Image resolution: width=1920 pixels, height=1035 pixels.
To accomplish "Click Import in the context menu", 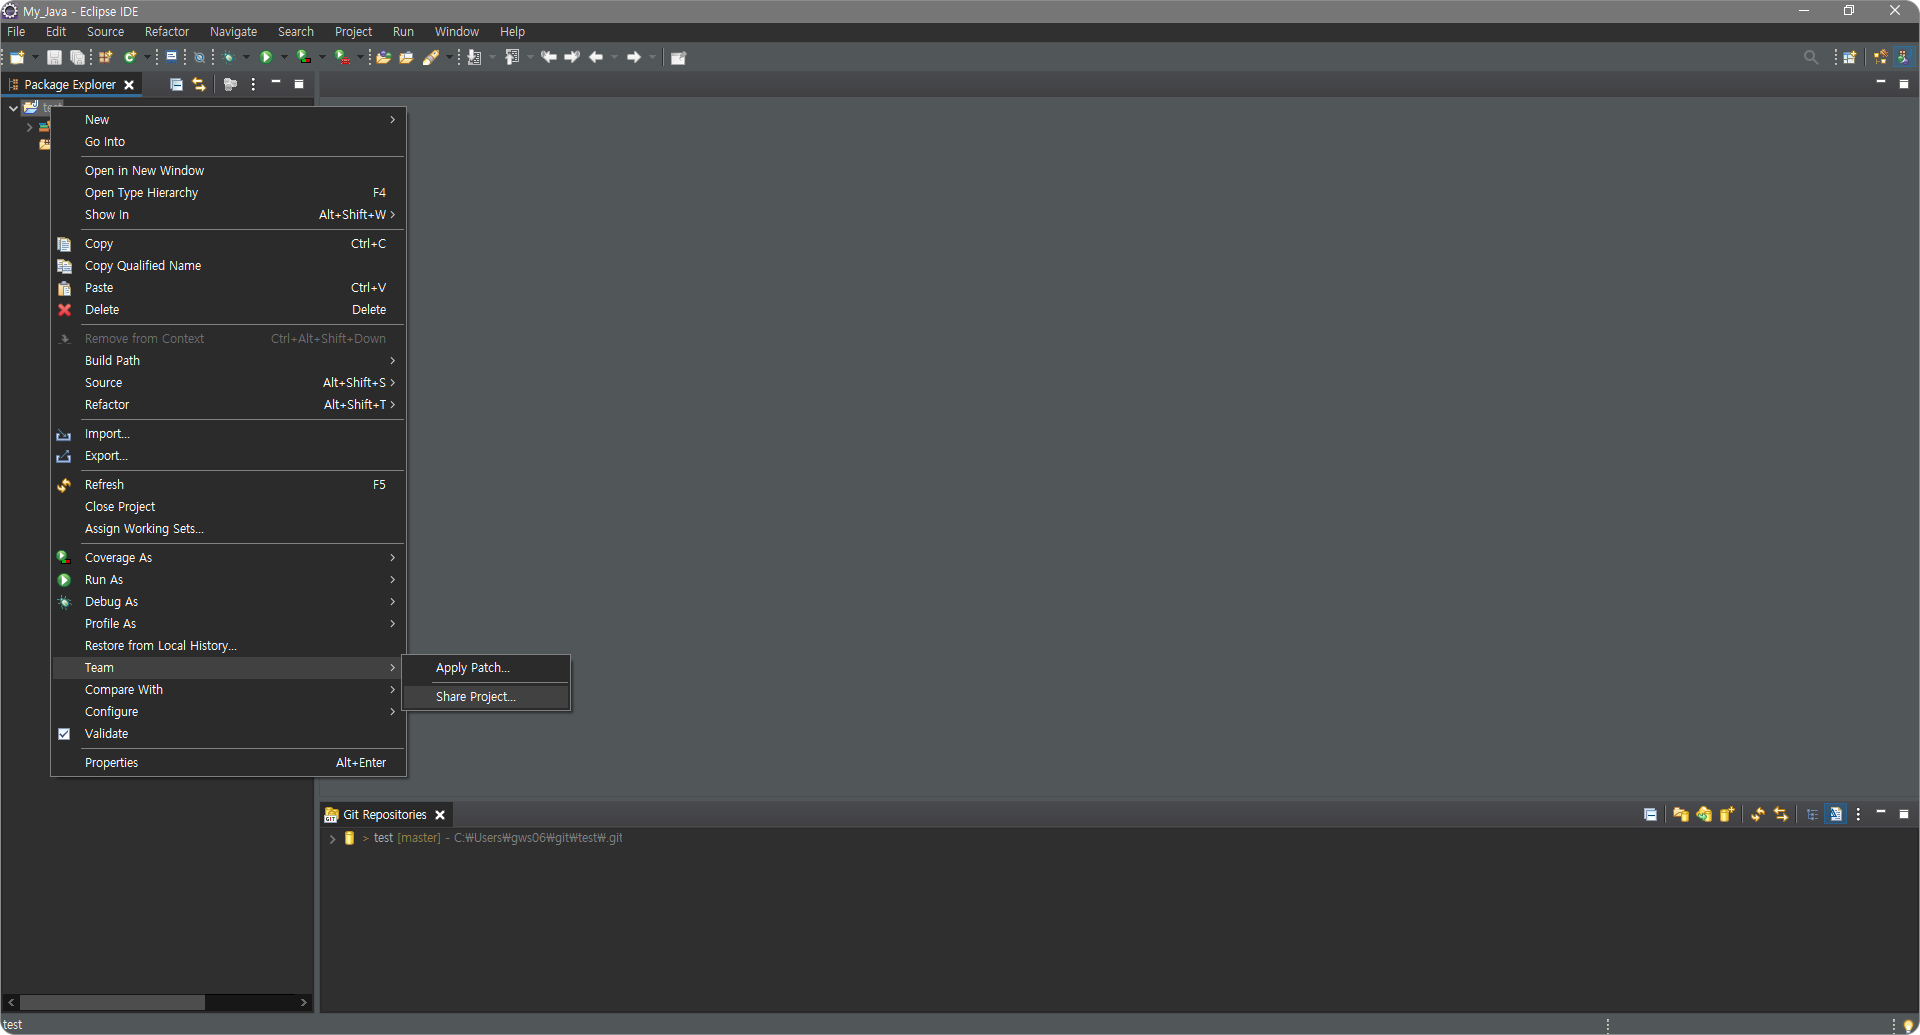I will [x=229, y=434].
